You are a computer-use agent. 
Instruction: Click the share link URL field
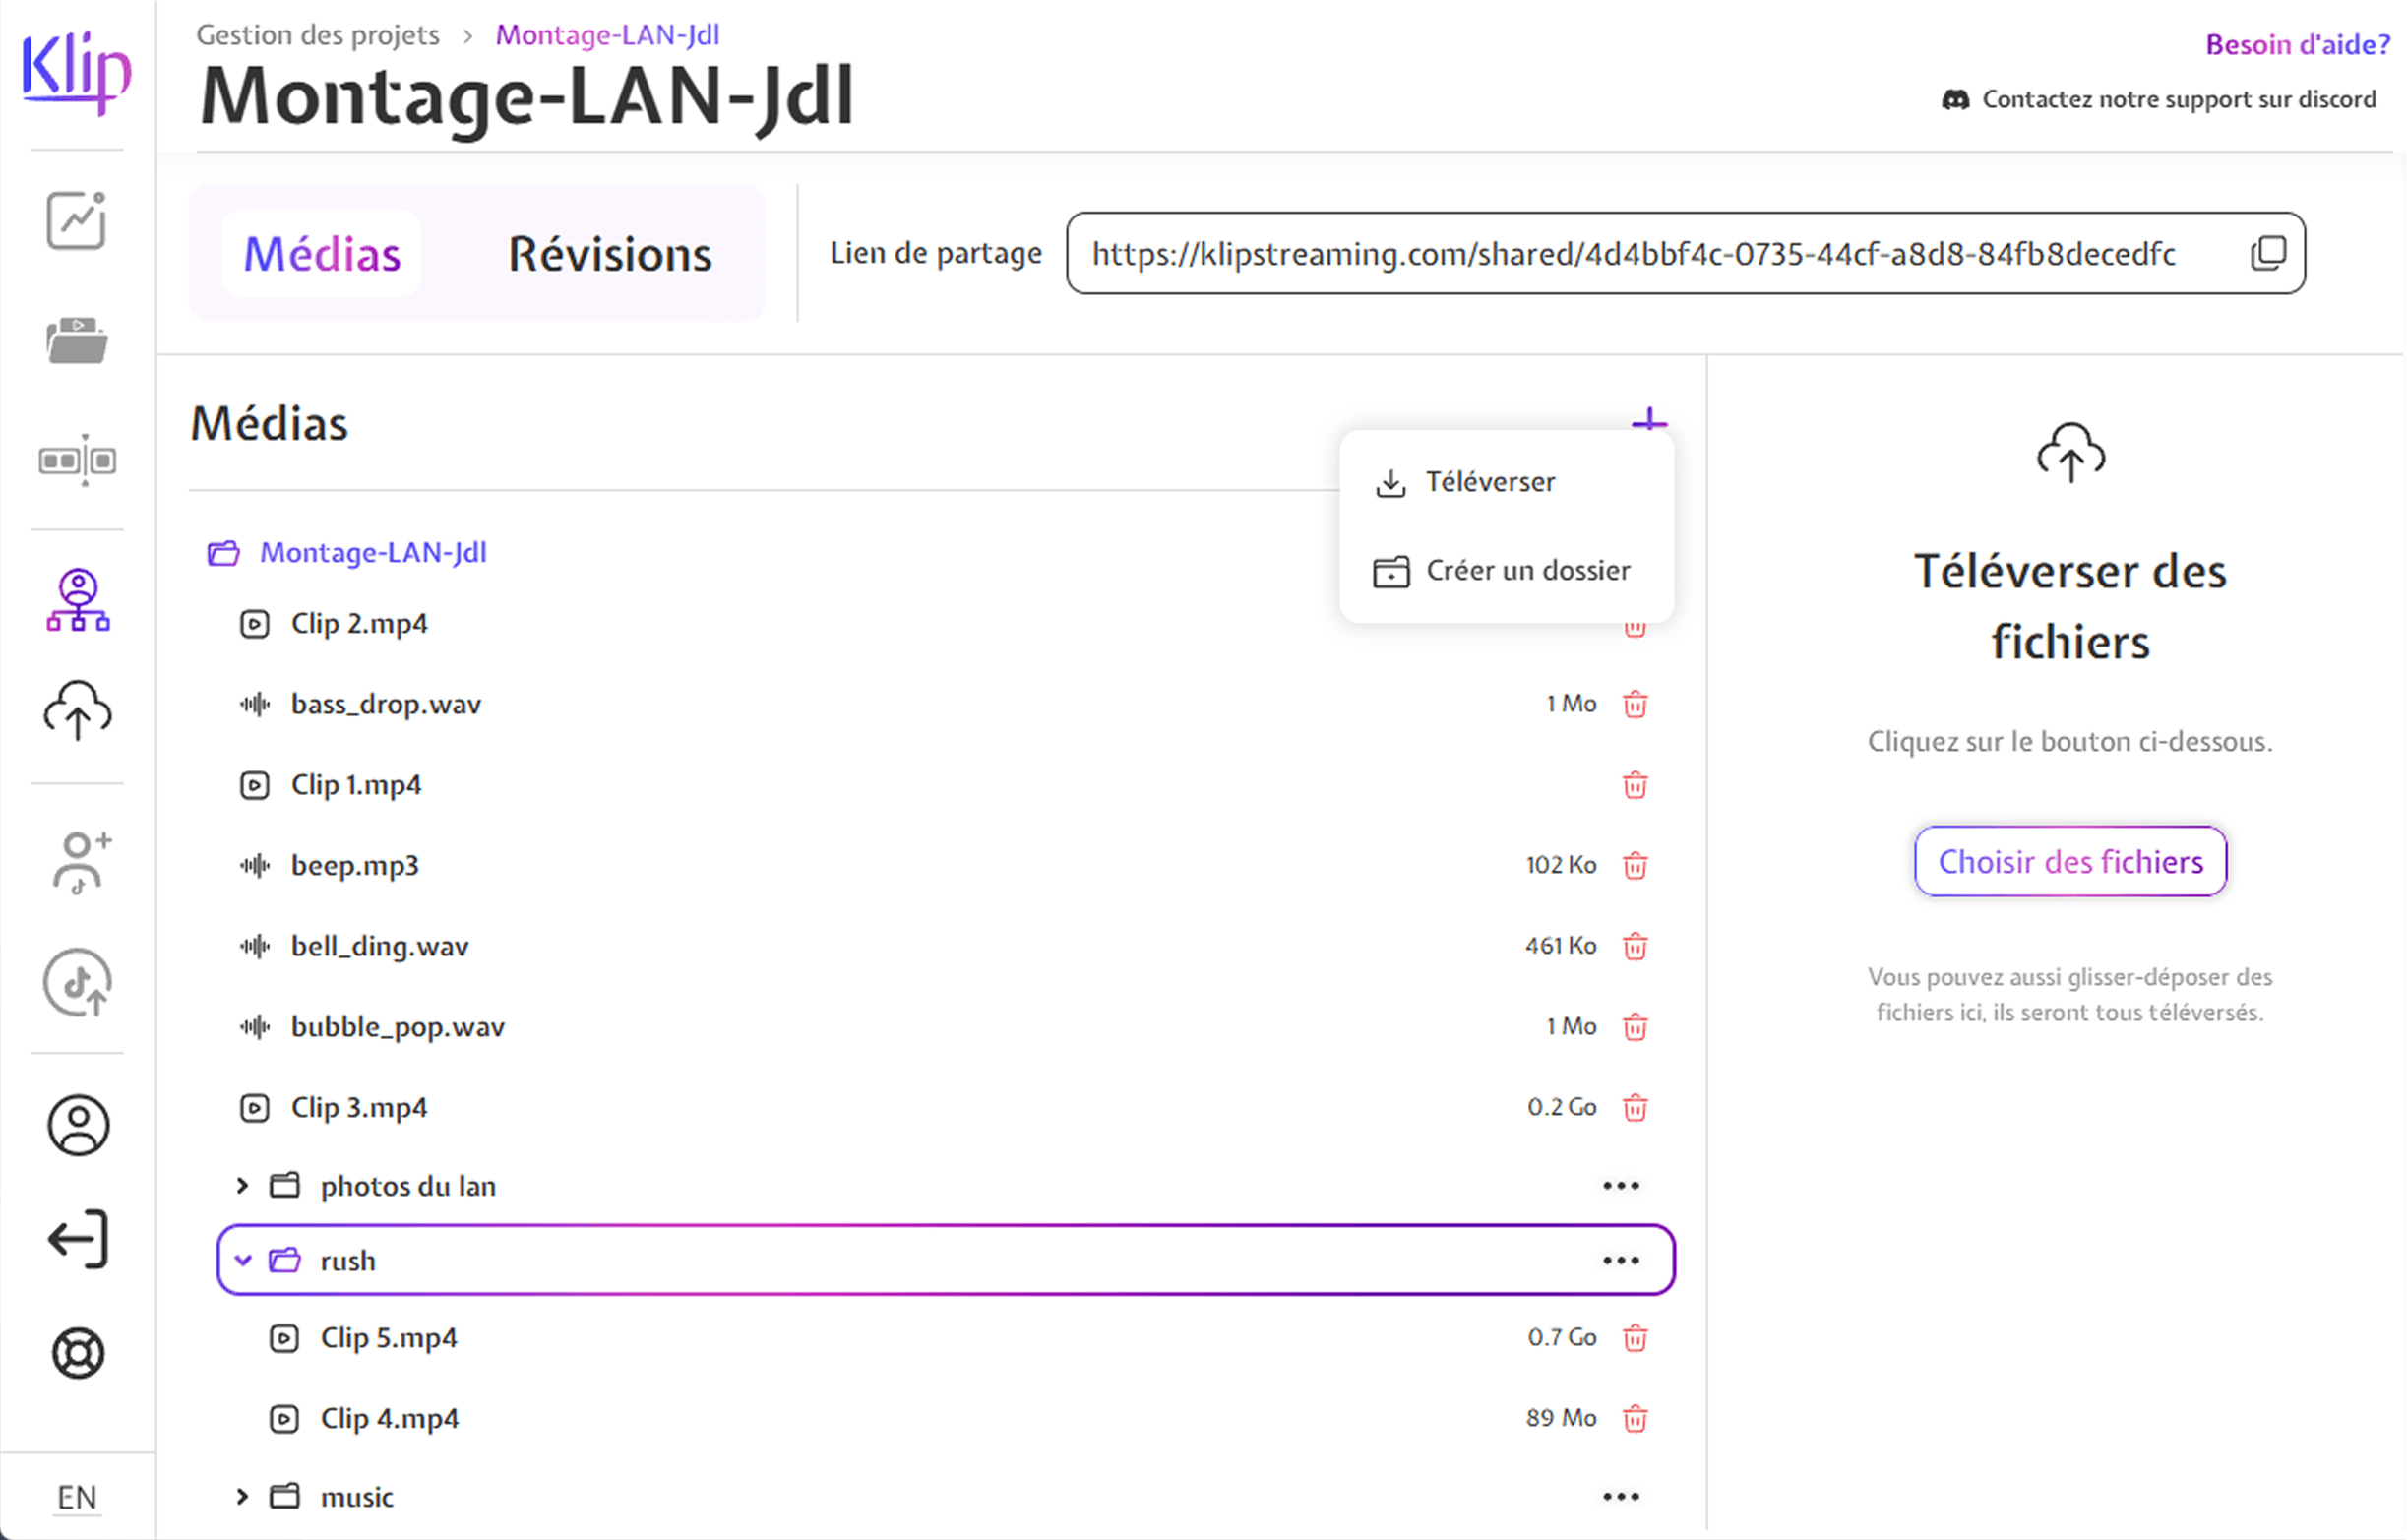(1632, 254)
